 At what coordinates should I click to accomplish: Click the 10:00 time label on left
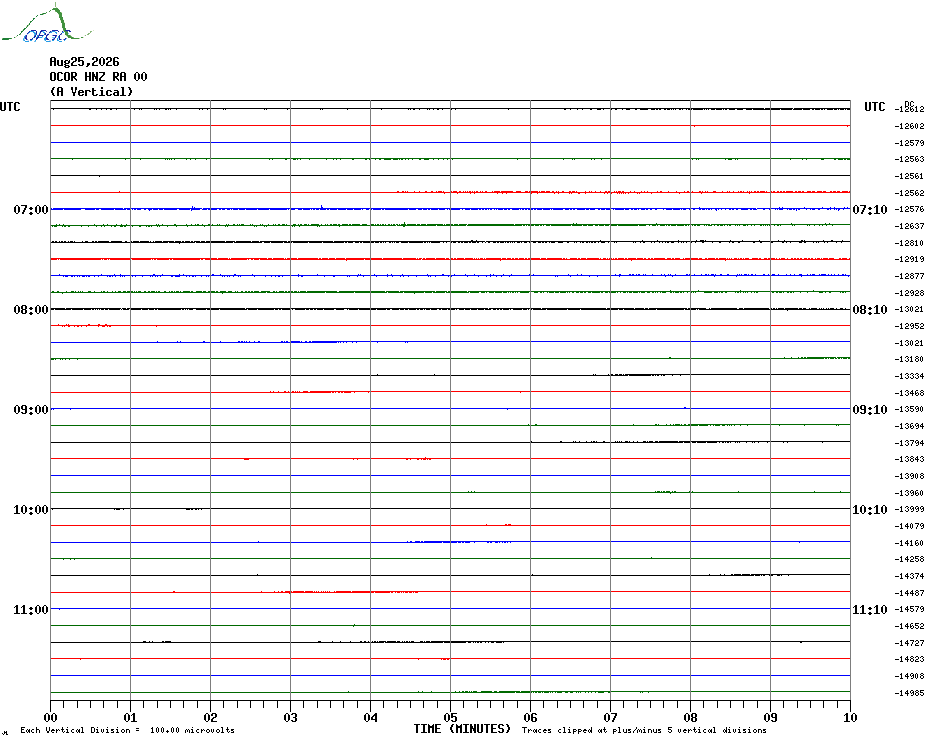pyautogui.click(x=31, y=510)
